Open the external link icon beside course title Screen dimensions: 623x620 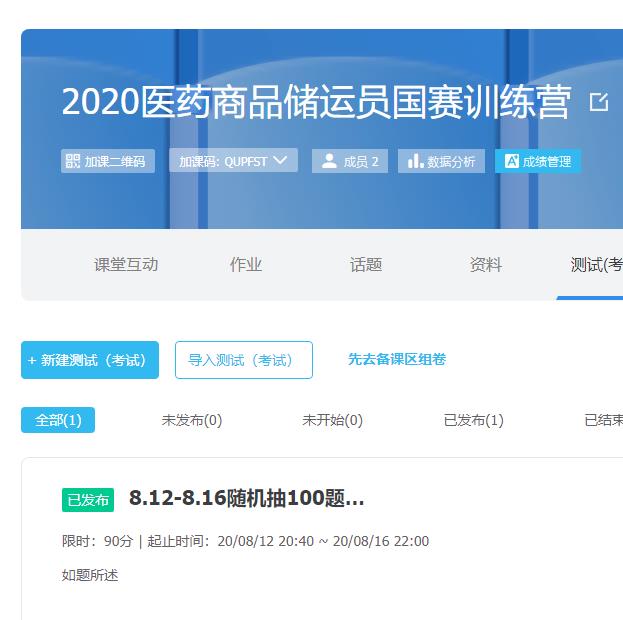click(x=599, y=102)
